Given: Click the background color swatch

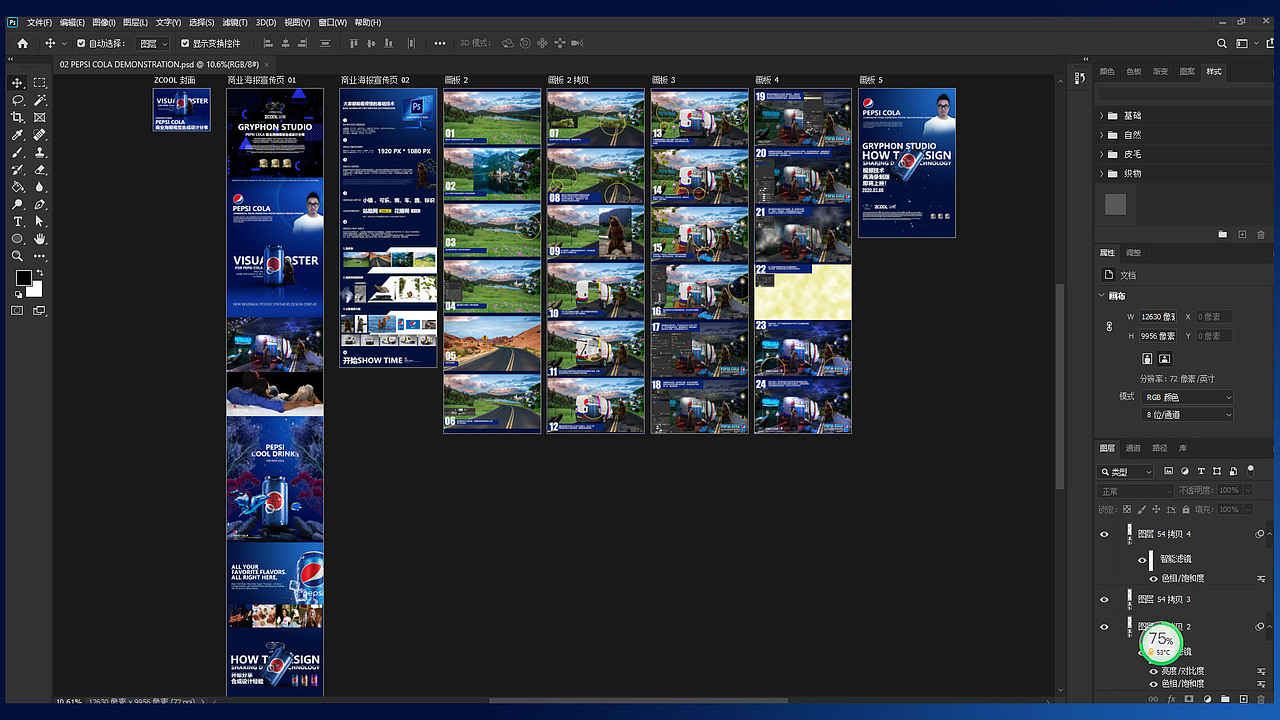Looking at the screenshot, I should 36,290.
